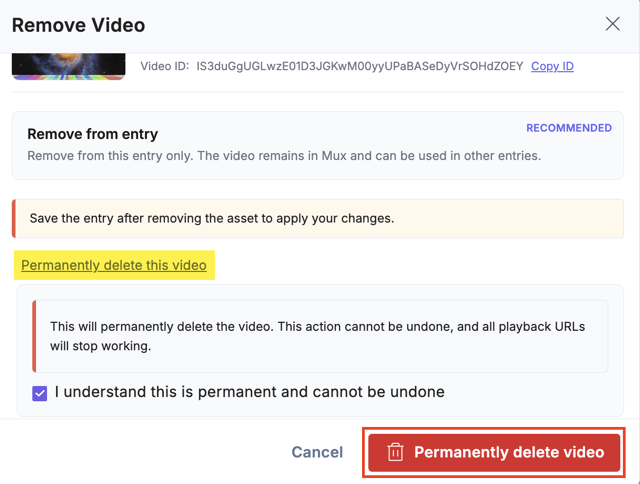Cancel the video removal dialog
The height and width of the screenshot is (484, 640).
click(x=317, y=452)
